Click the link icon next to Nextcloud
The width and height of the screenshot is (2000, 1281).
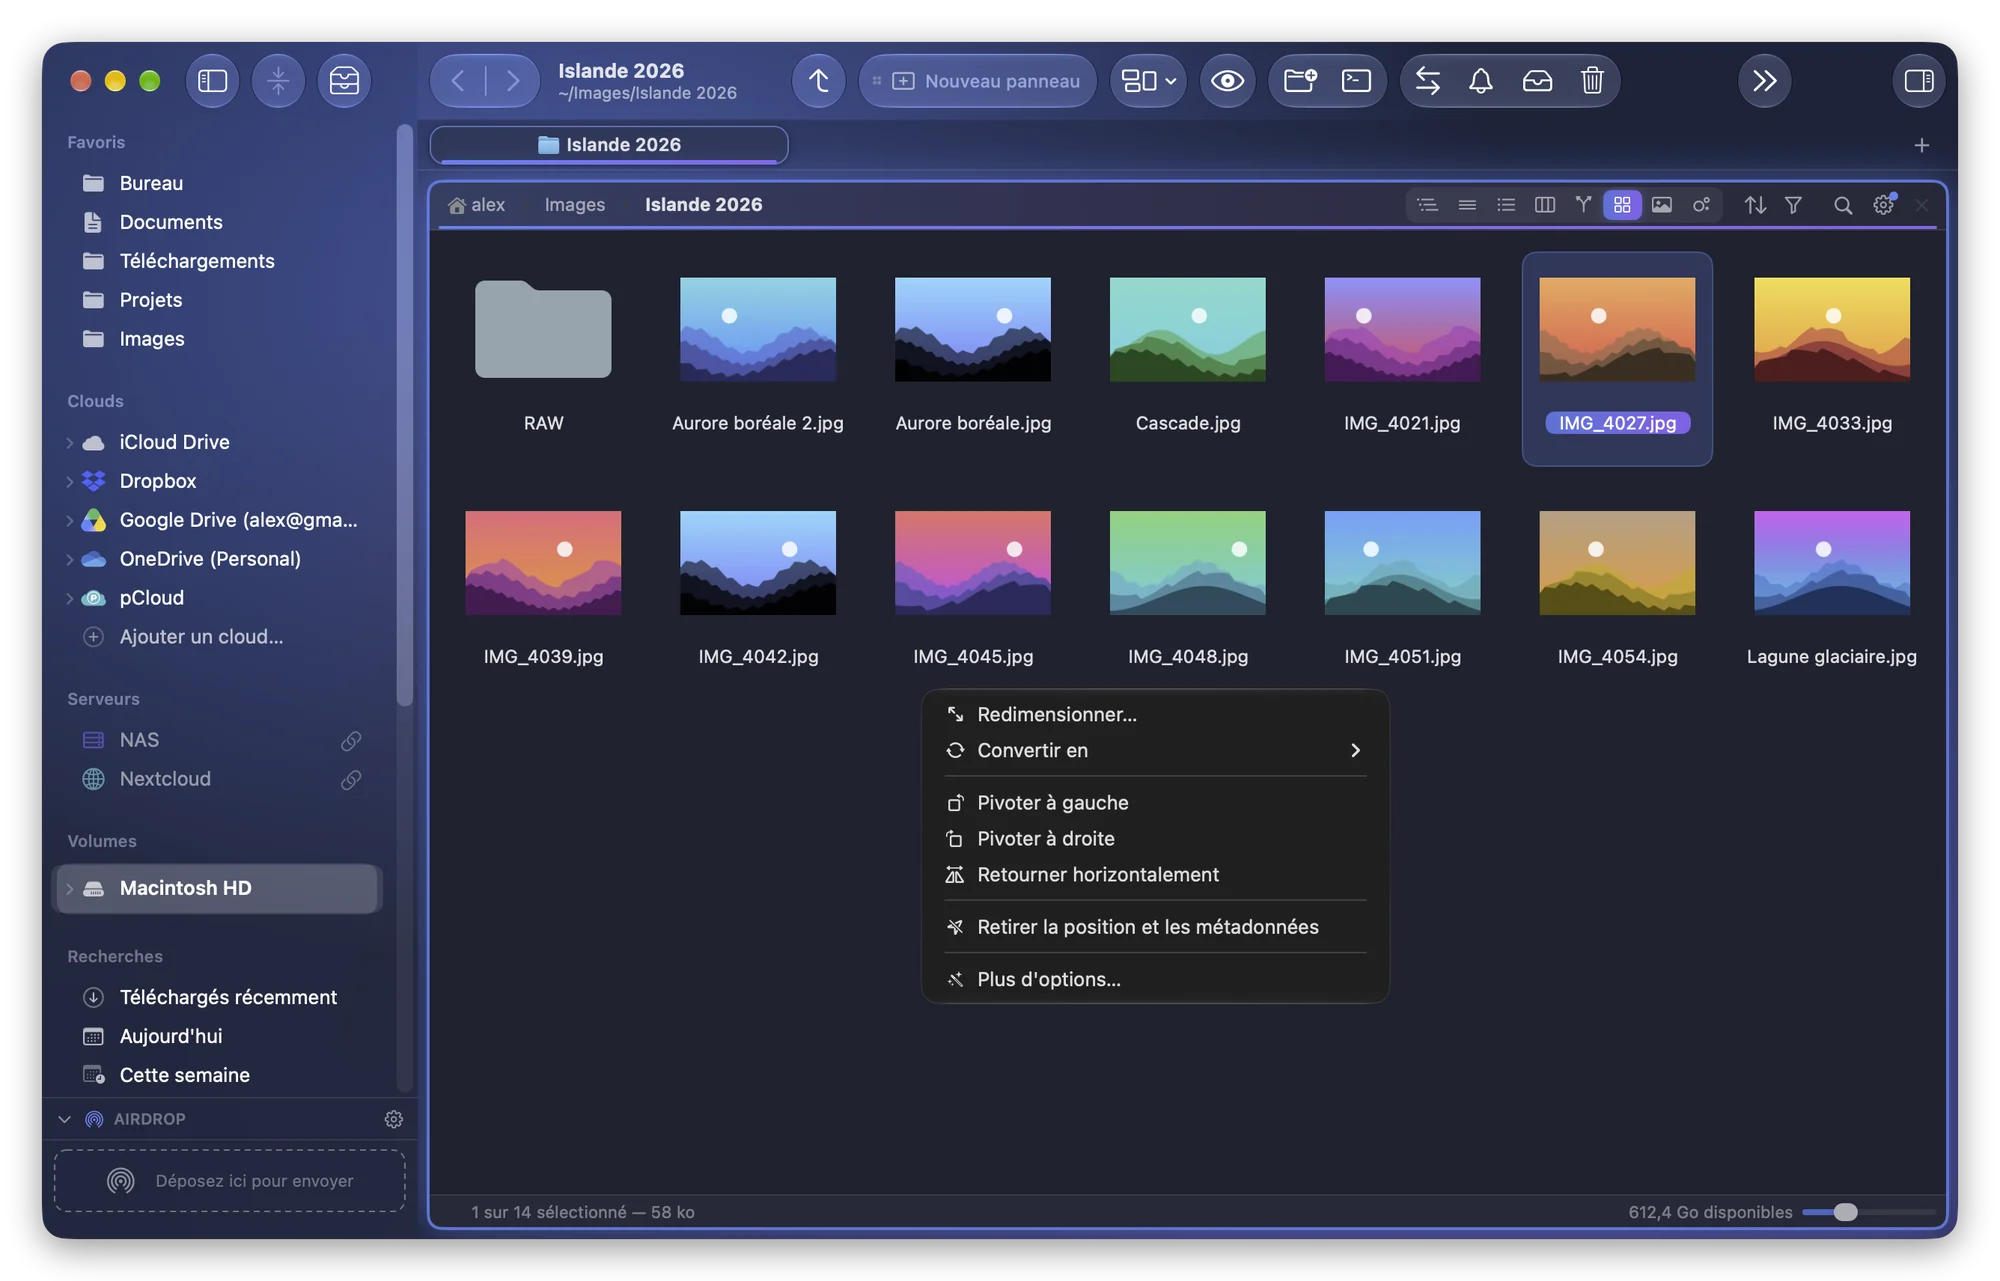[x=351, y=780]
